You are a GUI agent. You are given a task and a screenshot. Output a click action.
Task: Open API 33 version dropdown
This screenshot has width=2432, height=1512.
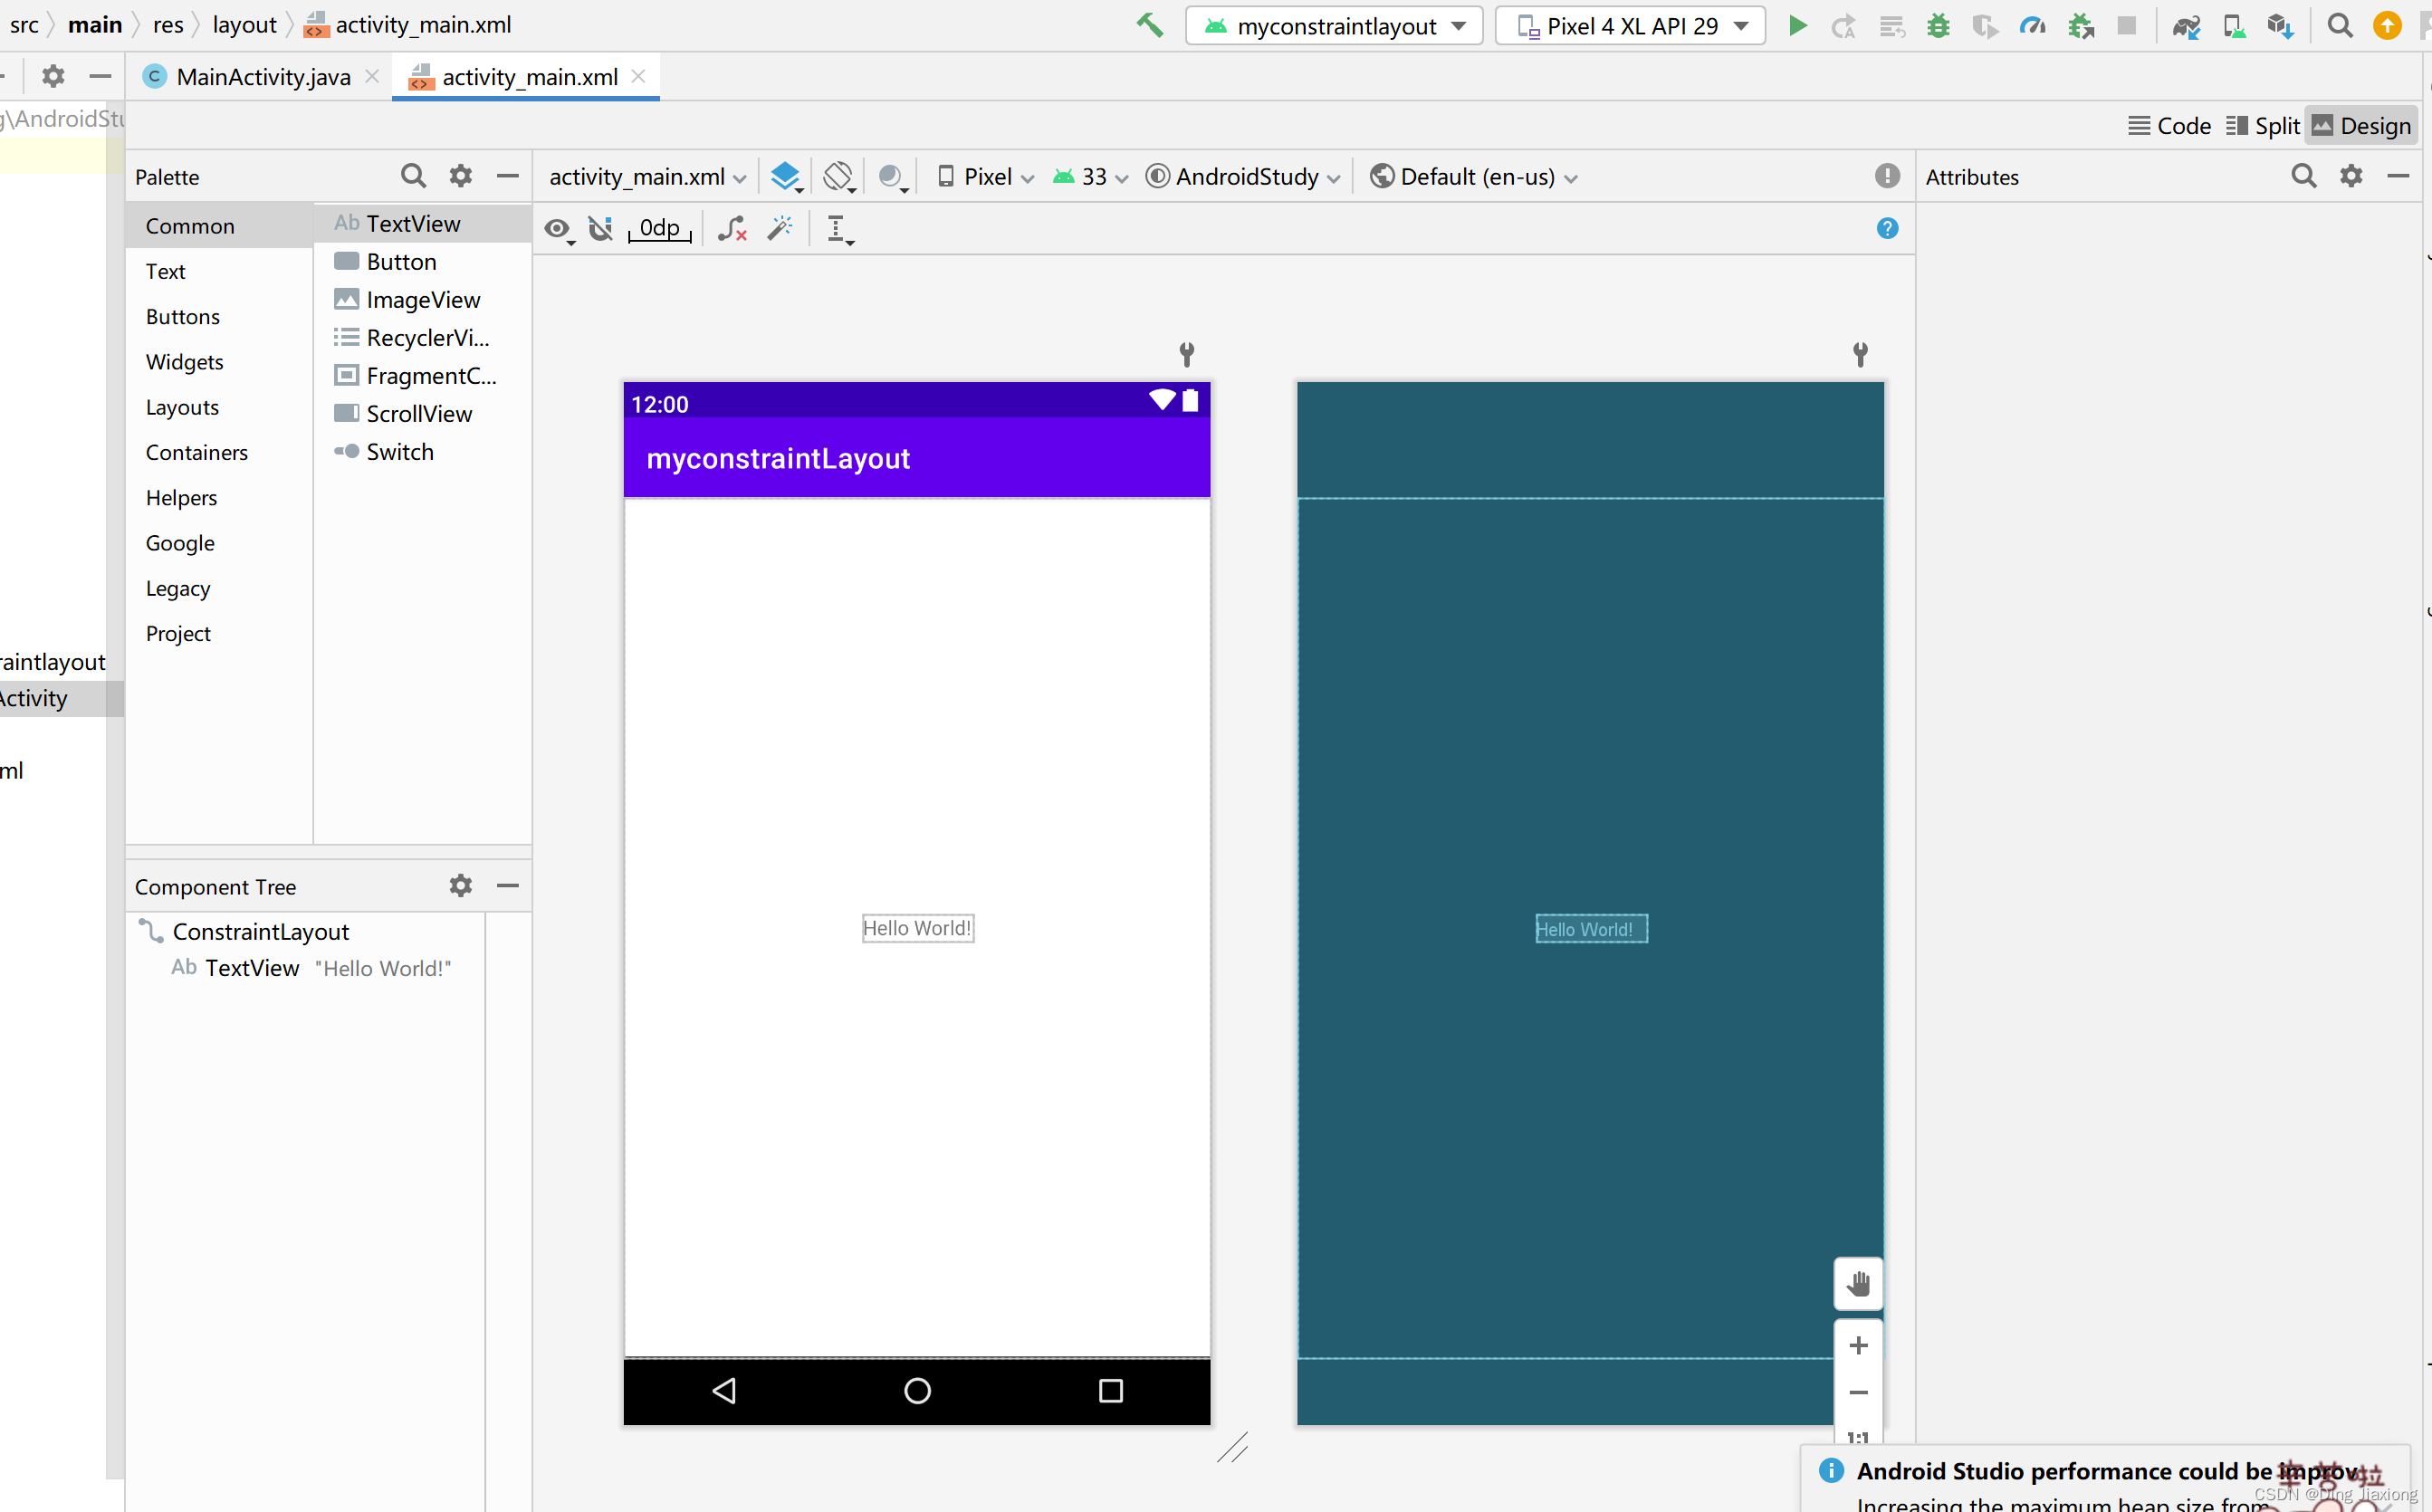1090,177
